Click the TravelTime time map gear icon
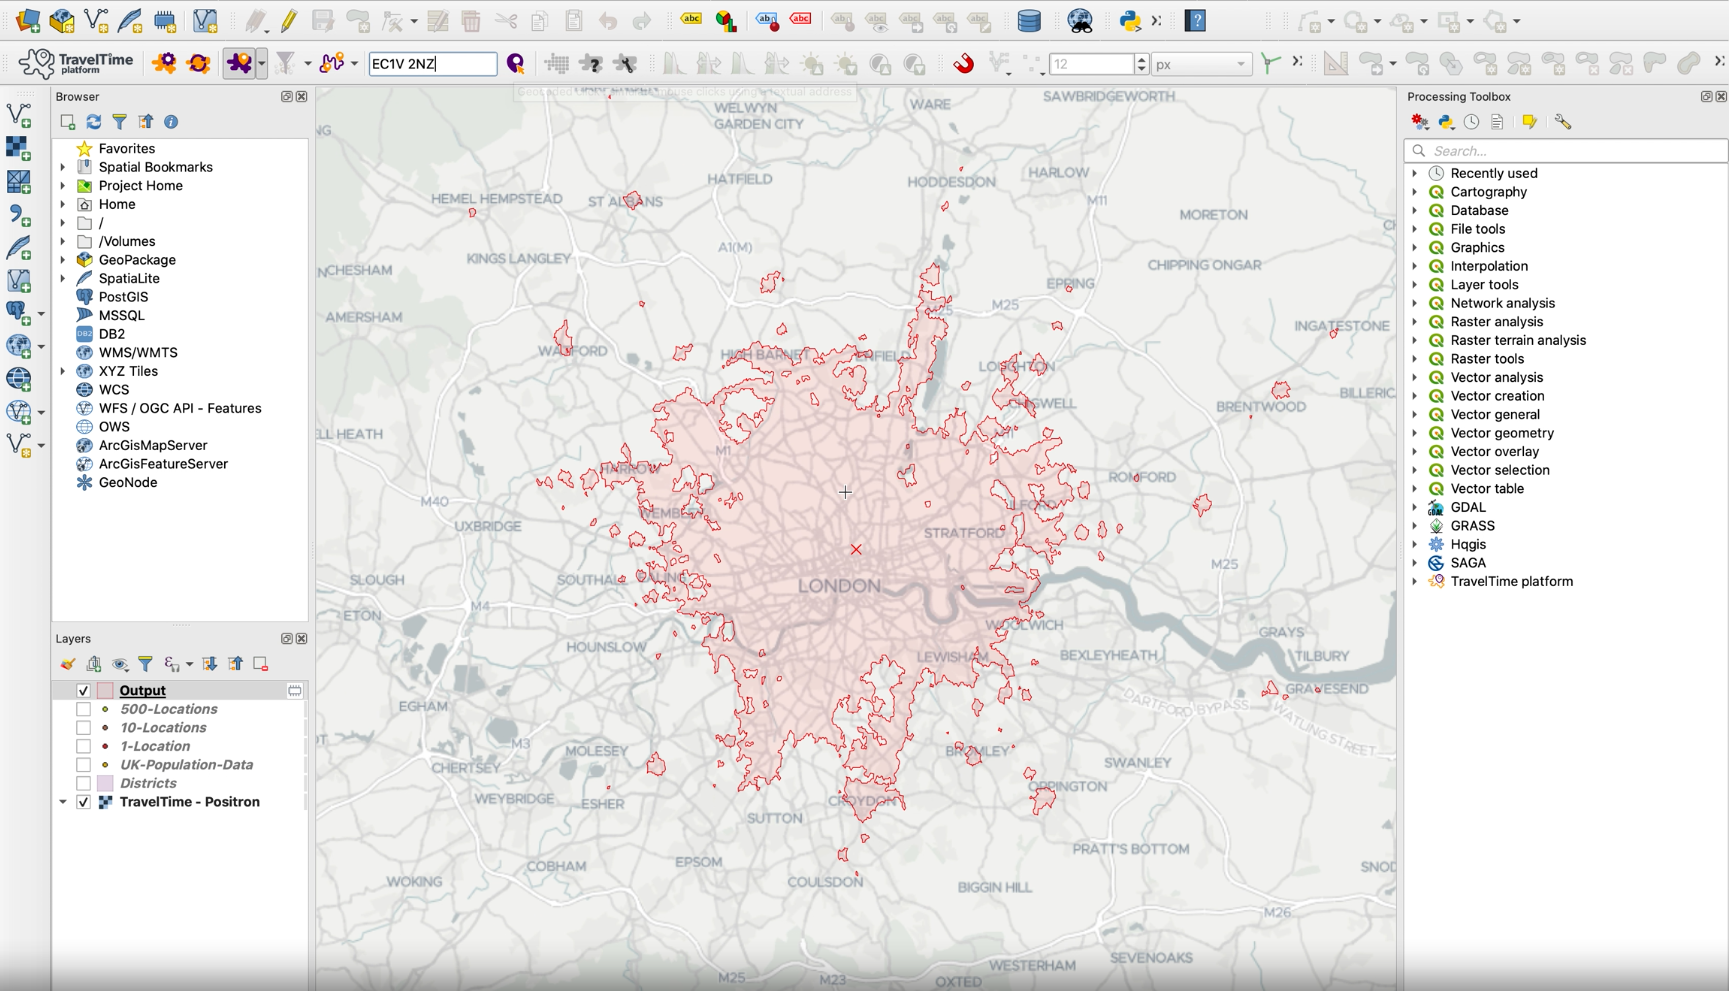 tap(164, 64)
